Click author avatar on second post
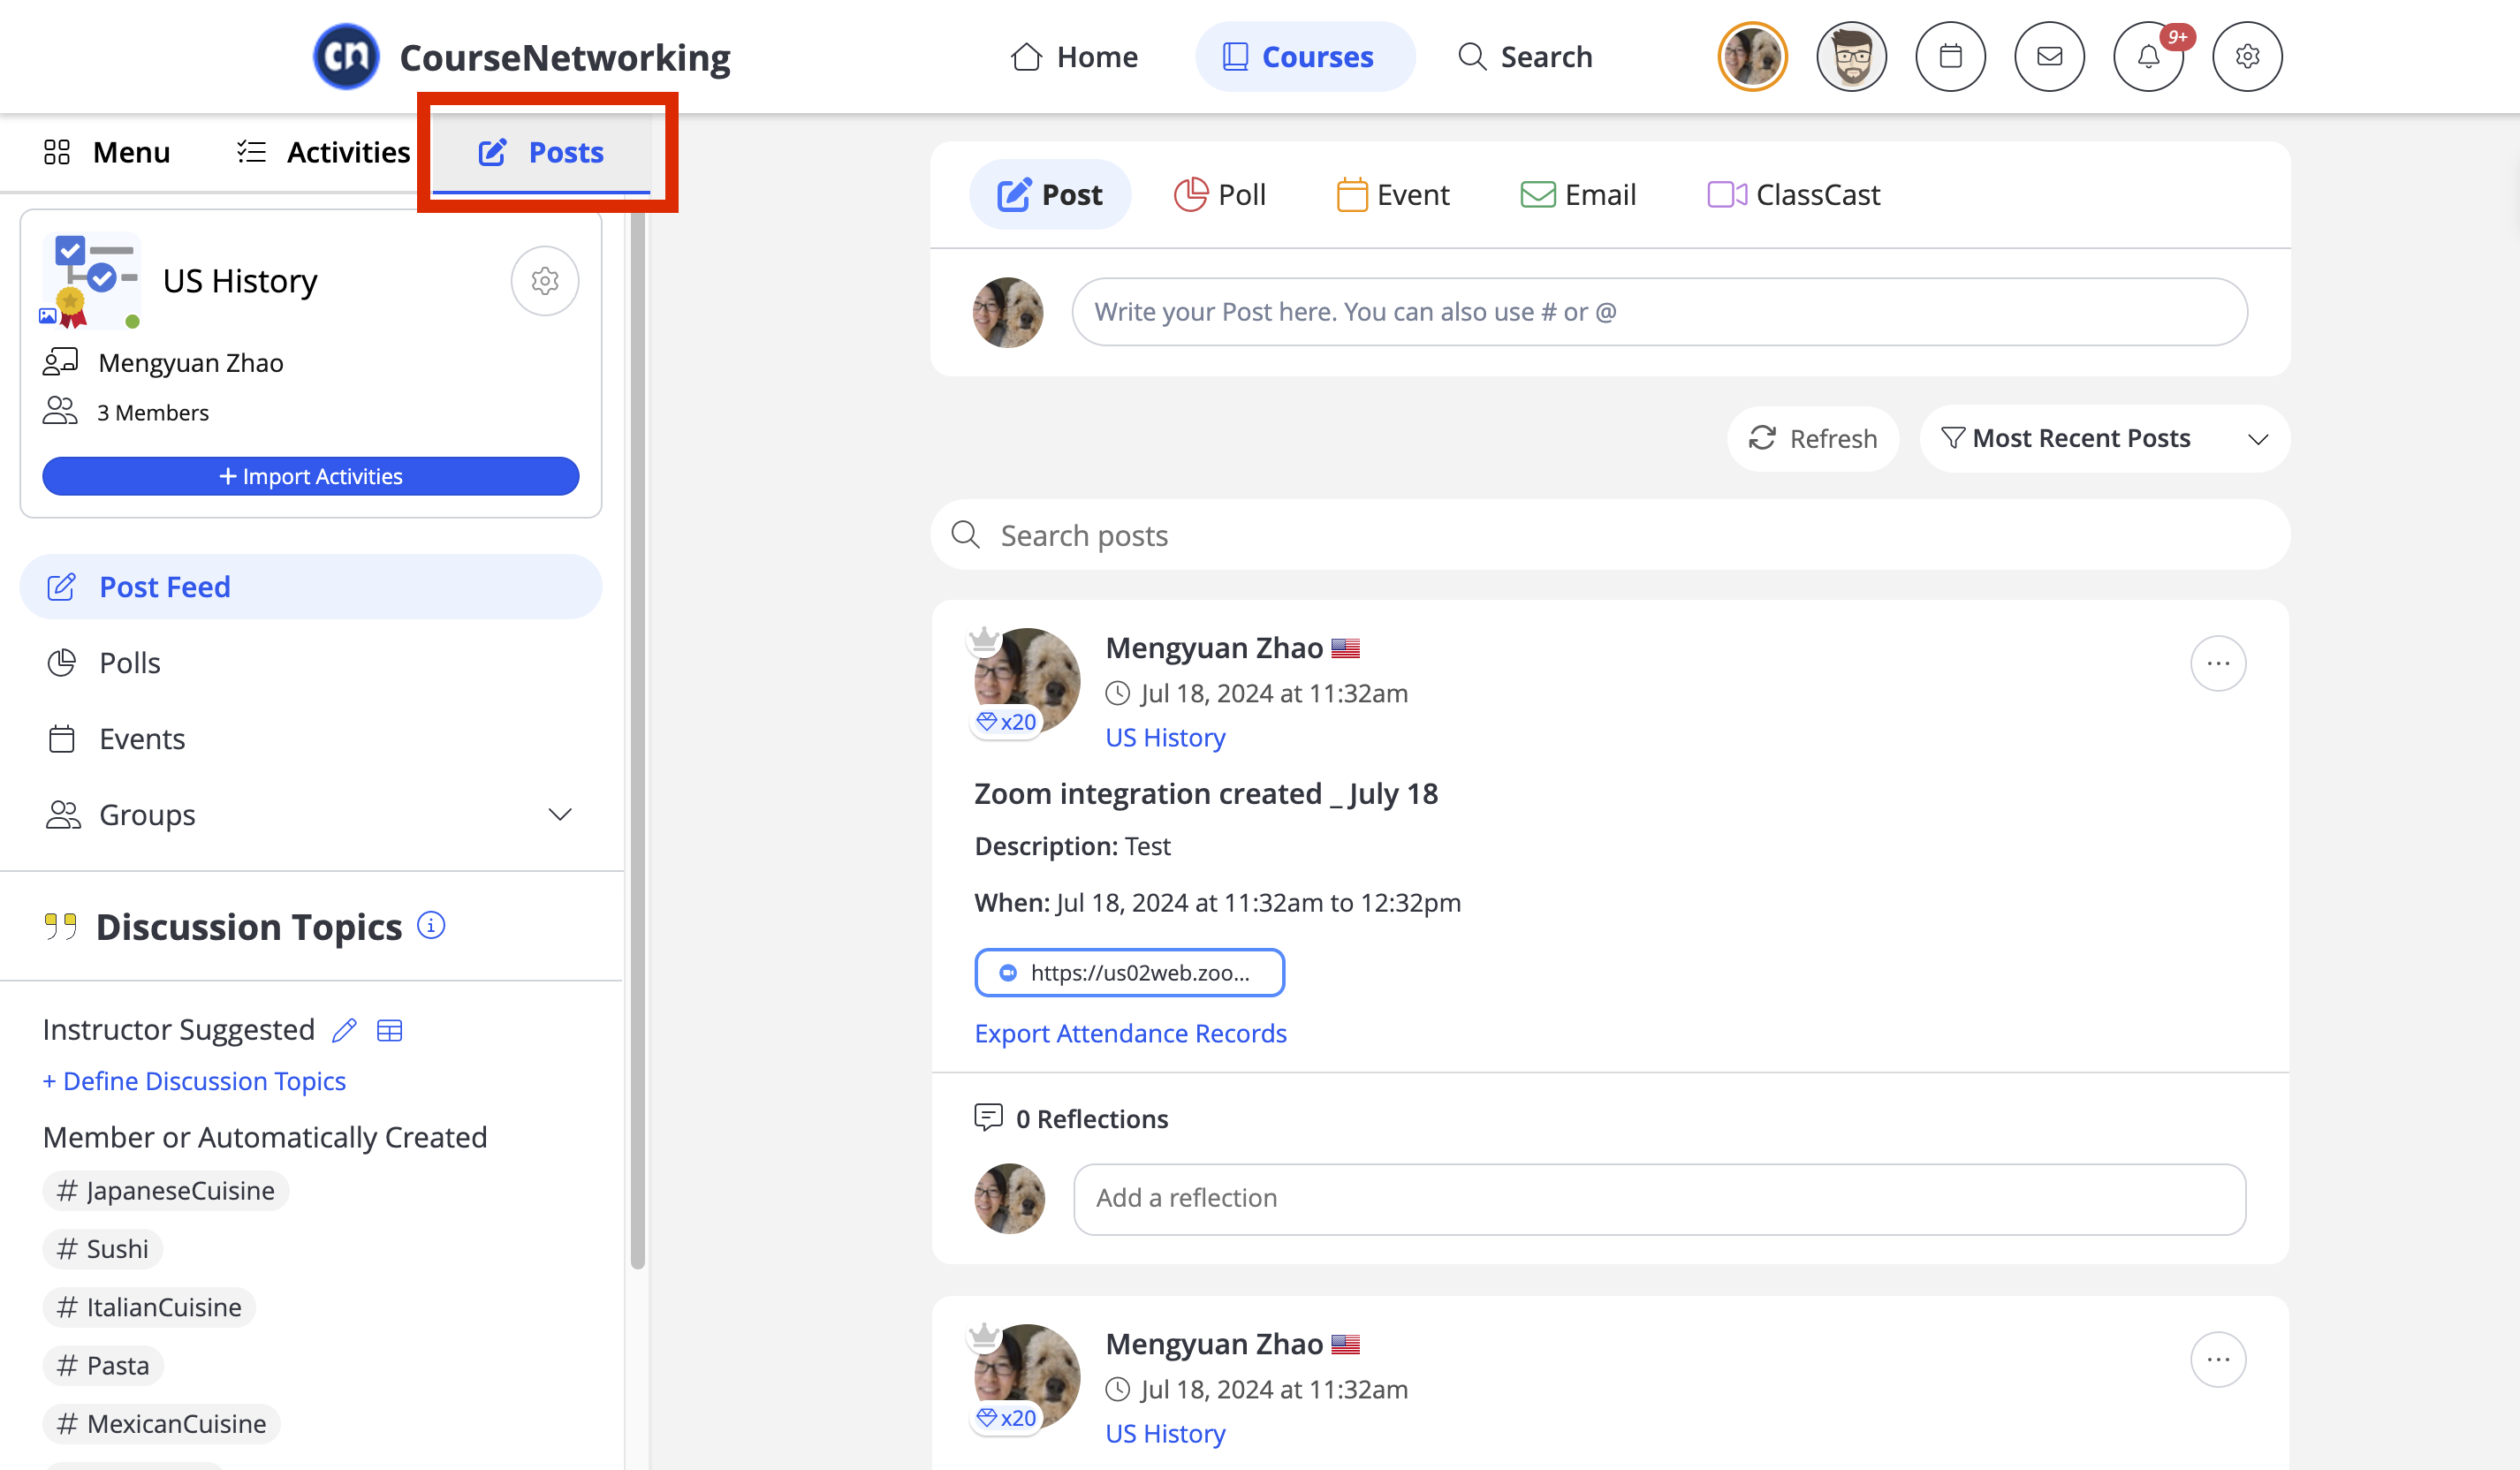Image resolution: width=2520 pixels, height=1470 pixels. click(1027, 1377)
